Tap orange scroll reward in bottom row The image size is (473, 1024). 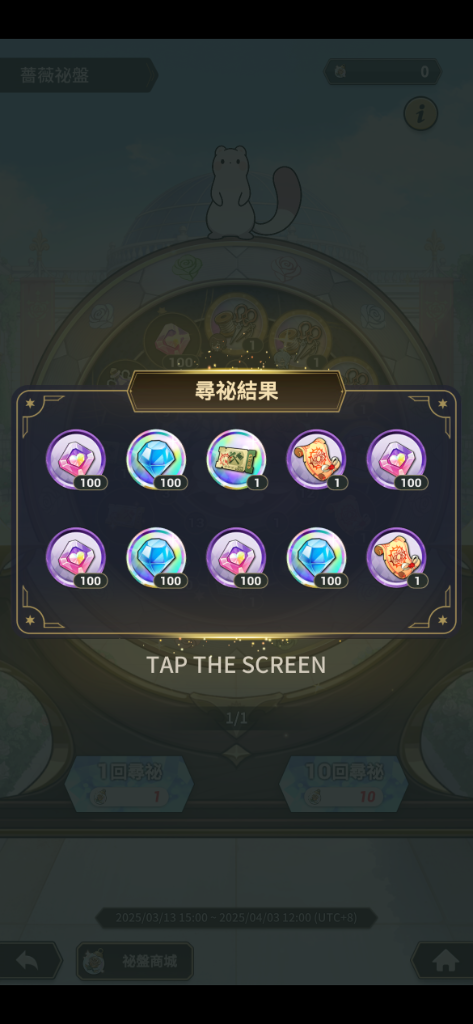point(397,558)
